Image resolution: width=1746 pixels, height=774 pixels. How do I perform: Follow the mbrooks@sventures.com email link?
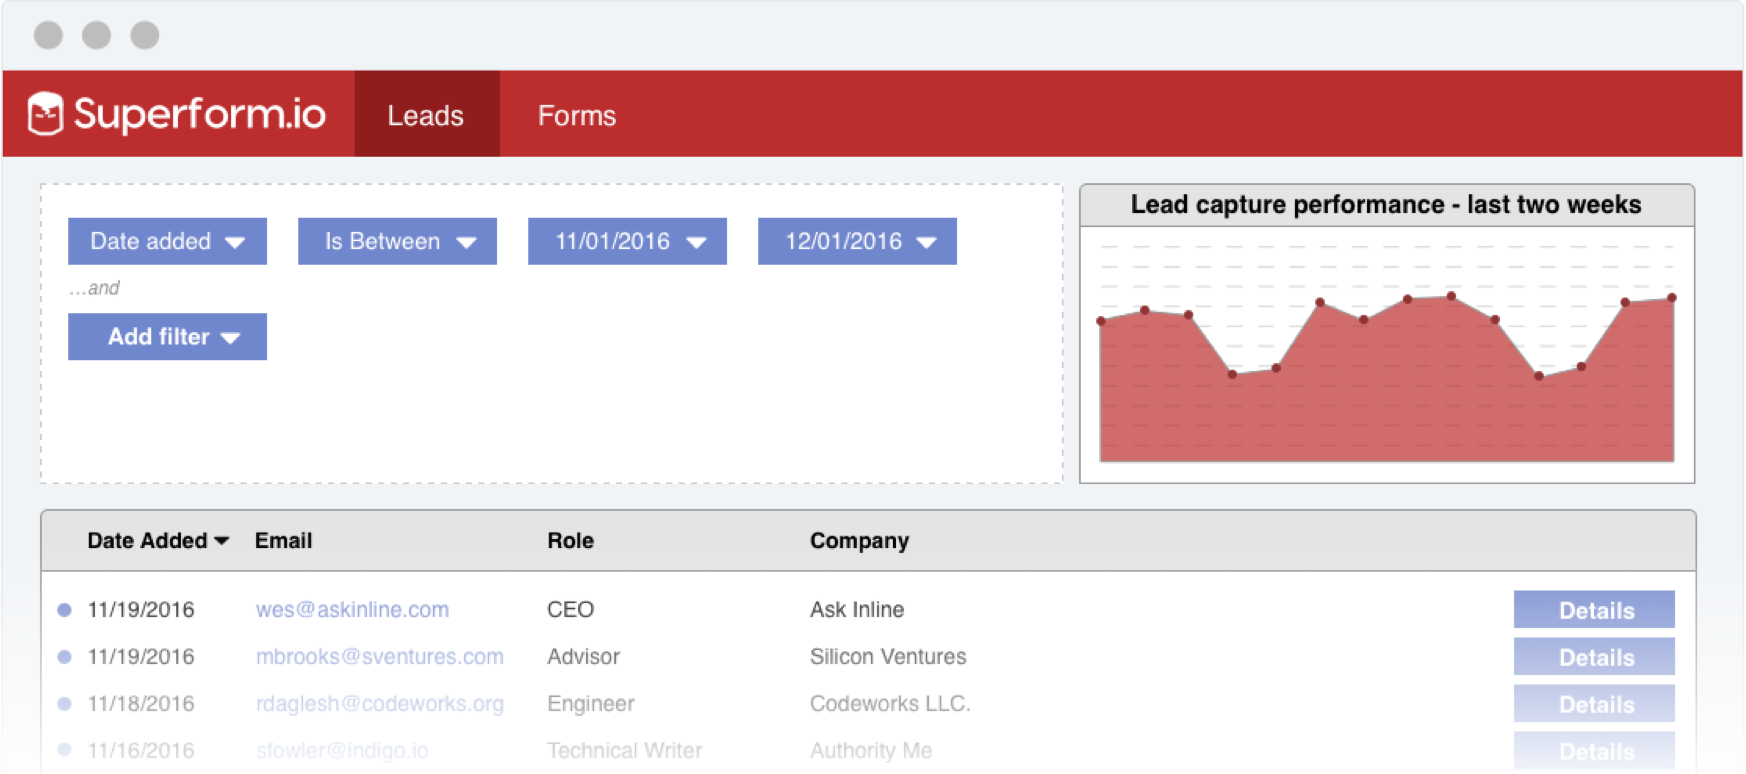[x=379, y=657]
